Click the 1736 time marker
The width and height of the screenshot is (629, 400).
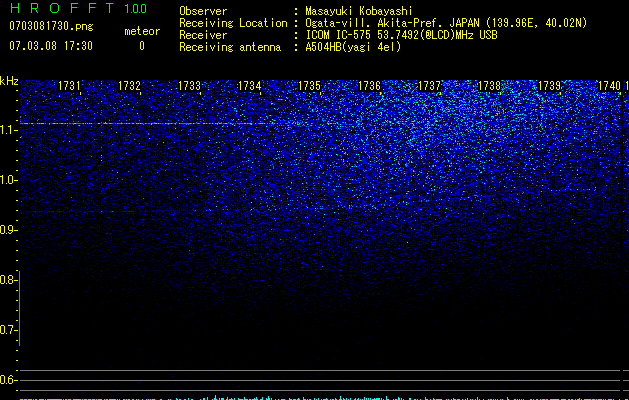[x=369, y=86]
